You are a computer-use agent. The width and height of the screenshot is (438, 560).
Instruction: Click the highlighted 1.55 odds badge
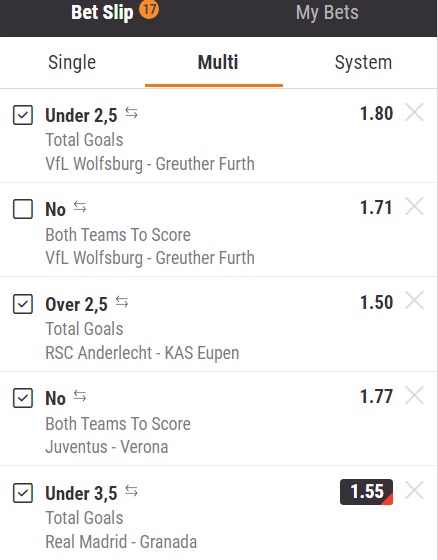[x=367, y=492]
